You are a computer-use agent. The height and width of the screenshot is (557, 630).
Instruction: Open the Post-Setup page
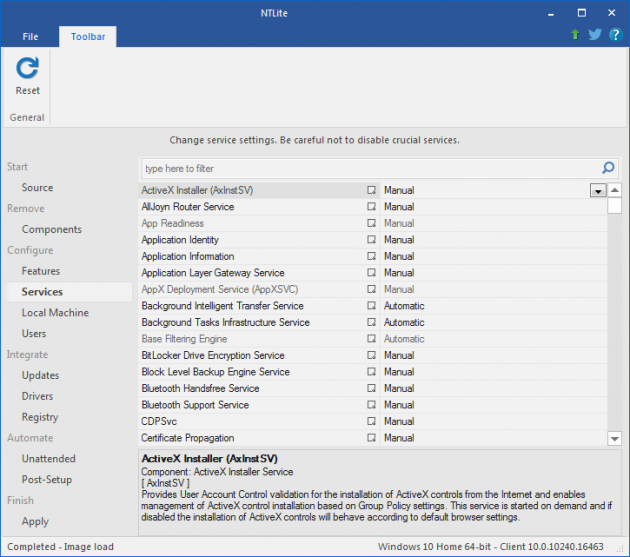click(47, 480)
